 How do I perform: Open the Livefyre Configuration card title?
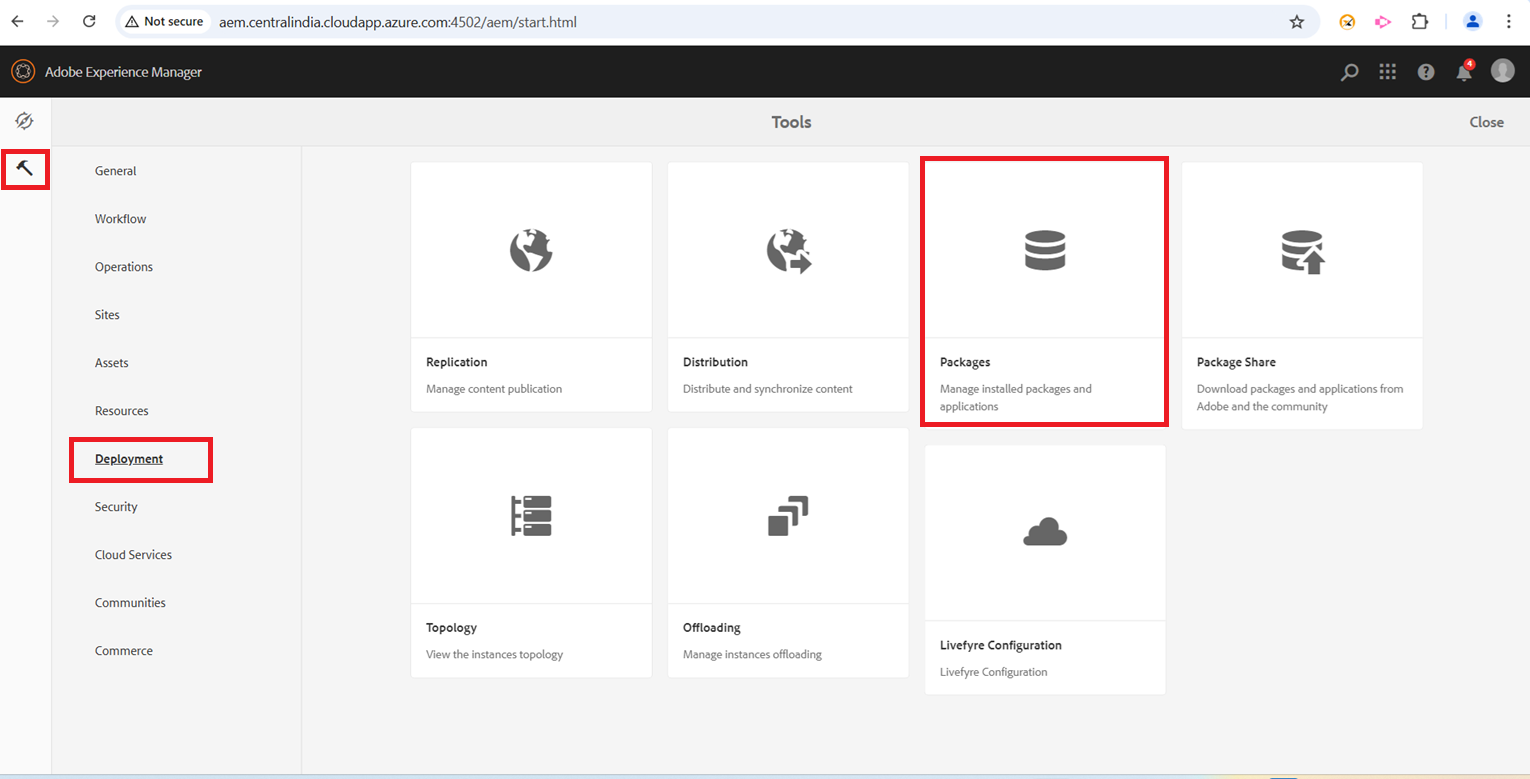(1001, 645)
